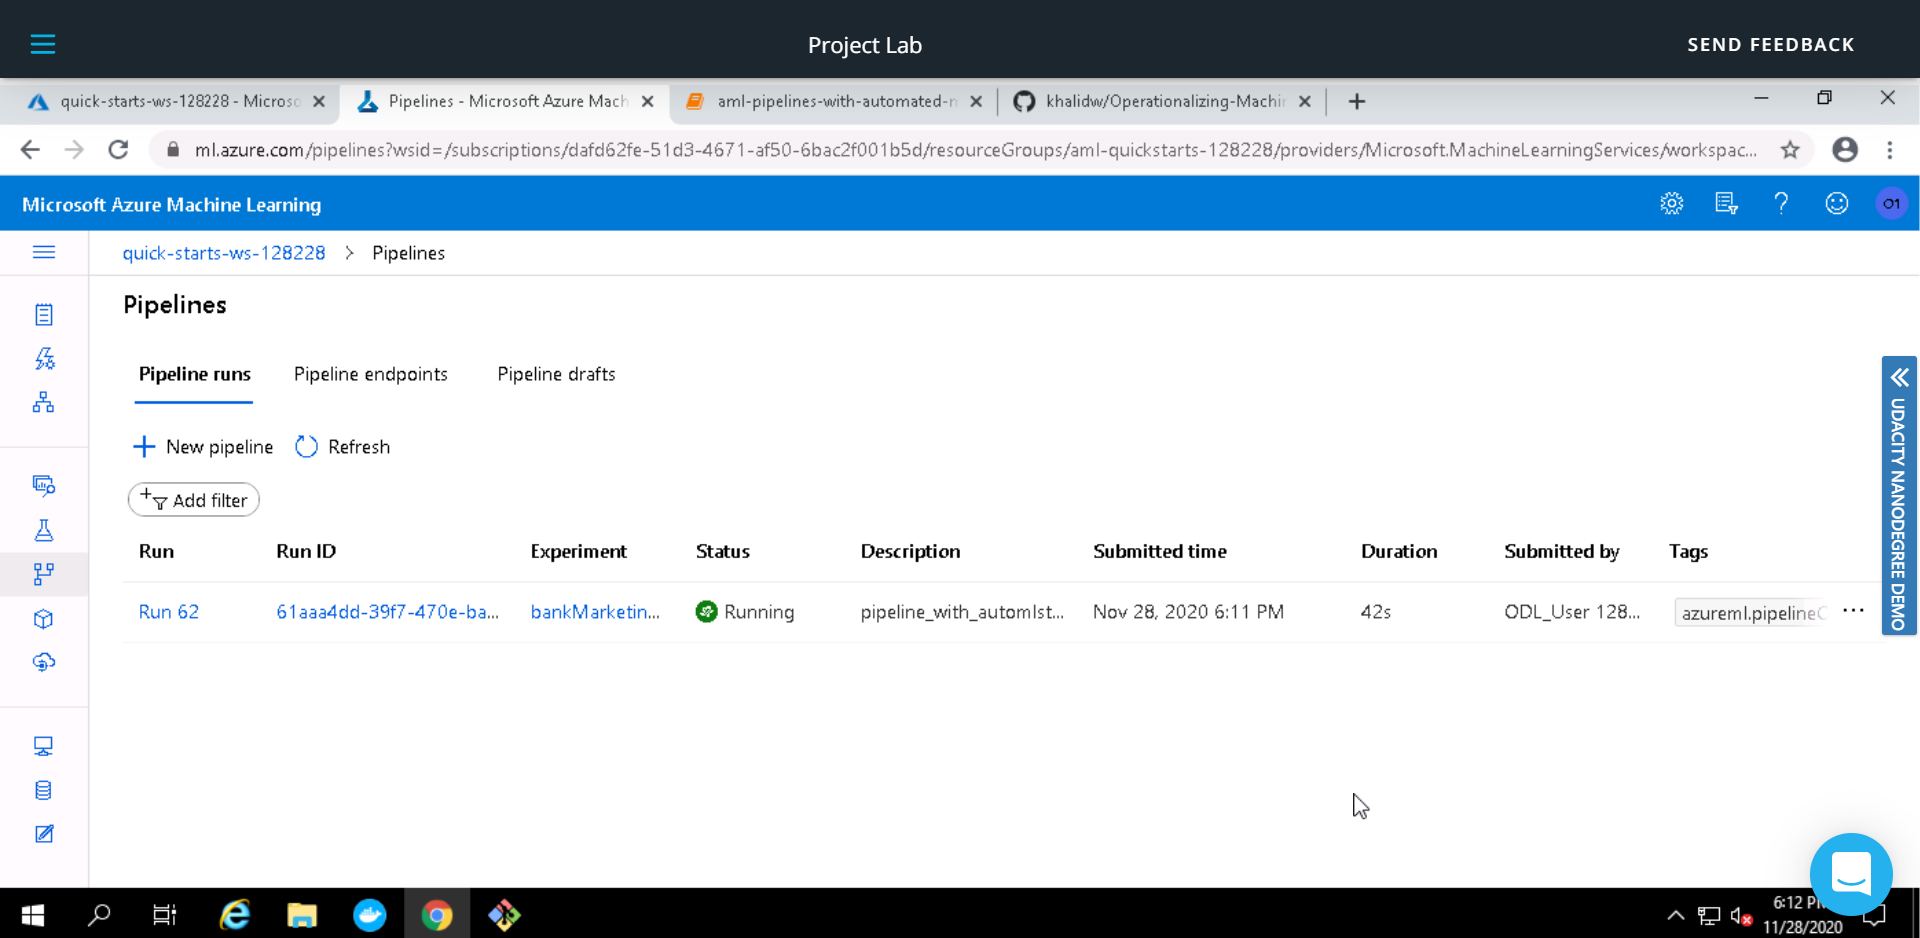The width and height of the screenshot is (1920, 938).
Task: Collapse the Azure ML left navigation menu
Action: point(44,252)
